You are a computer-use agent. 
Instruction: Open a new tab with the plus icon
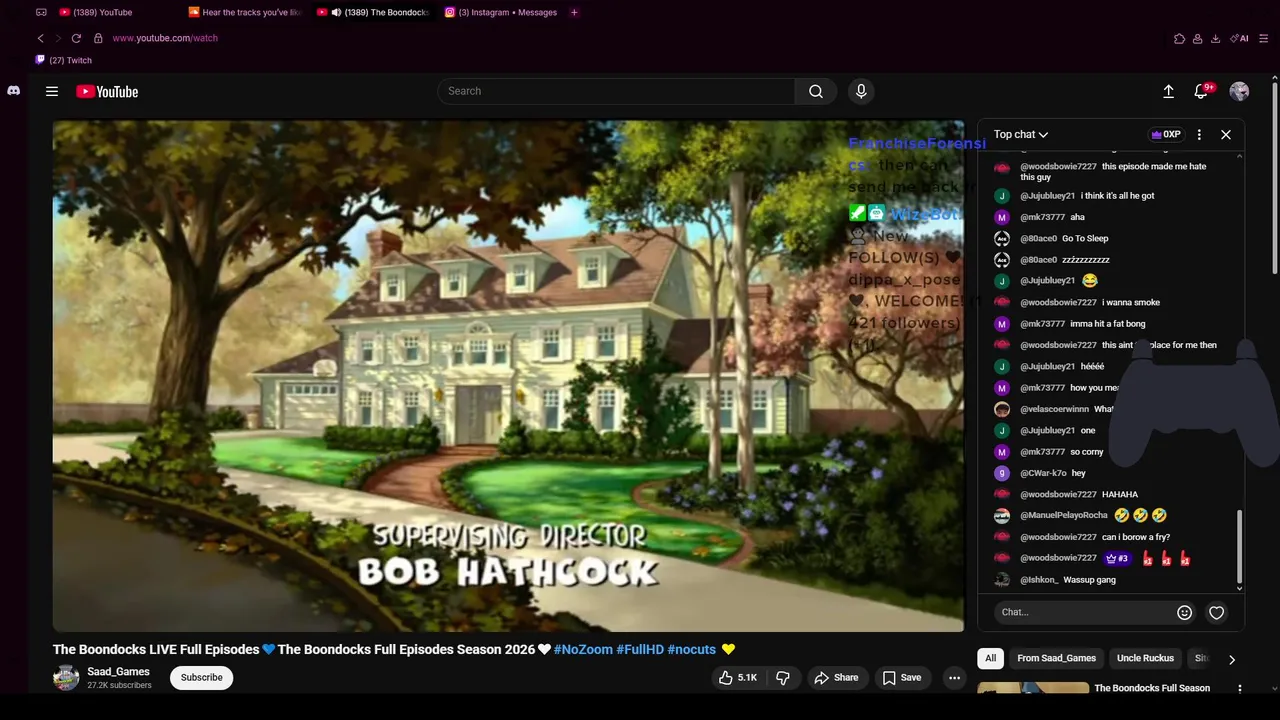tap(574, 12)
